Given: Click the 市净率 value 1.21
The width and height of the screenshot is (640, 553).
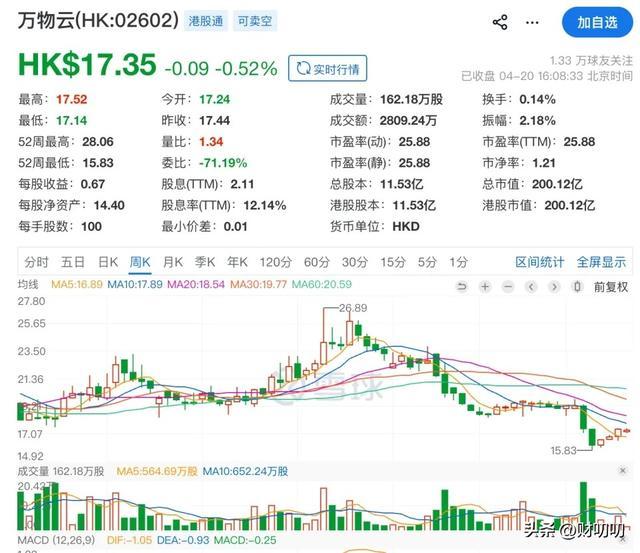Looking at the screenshot, I should click(x=544, y=163).
